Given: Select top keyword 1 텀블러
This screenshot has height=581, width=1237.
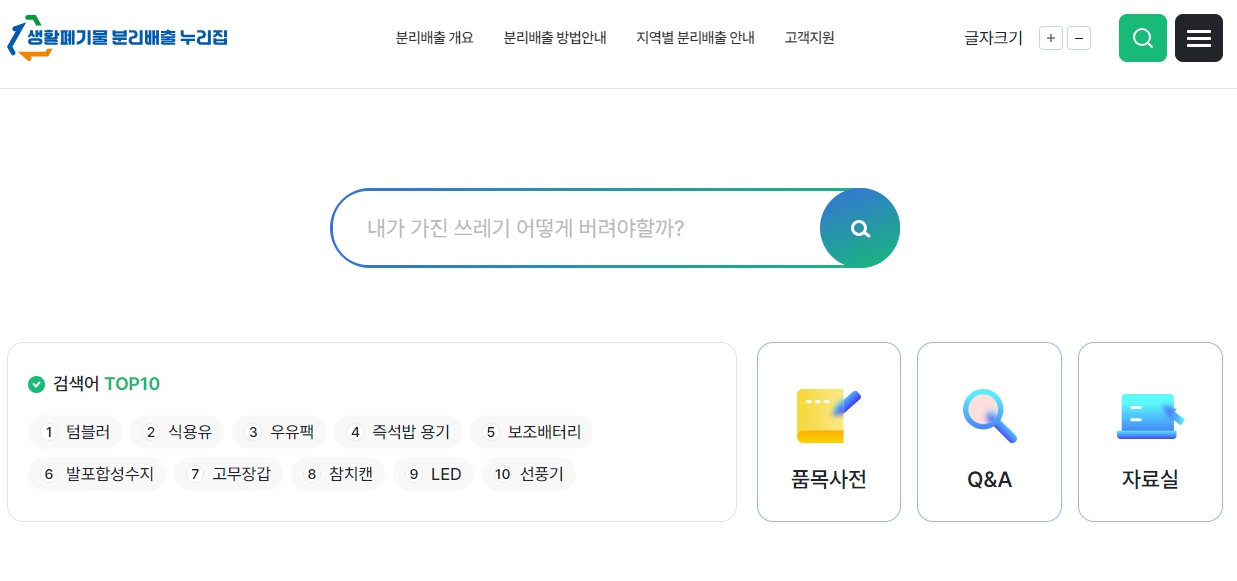Looking at the screenshot, I should 75,432.
